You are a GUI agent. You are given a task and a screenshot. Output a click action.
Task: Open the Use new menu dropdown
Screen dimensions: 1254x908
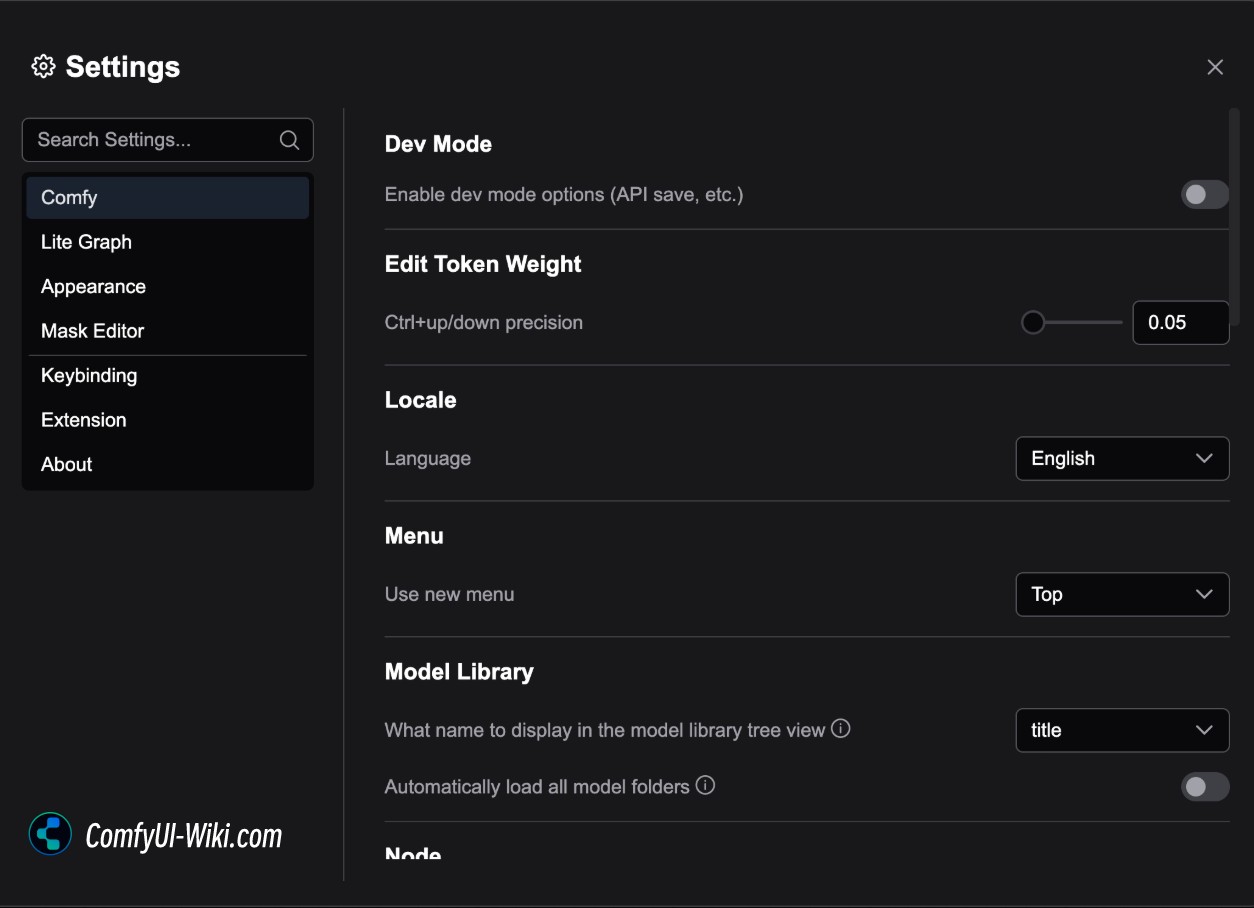[1122, 594]
